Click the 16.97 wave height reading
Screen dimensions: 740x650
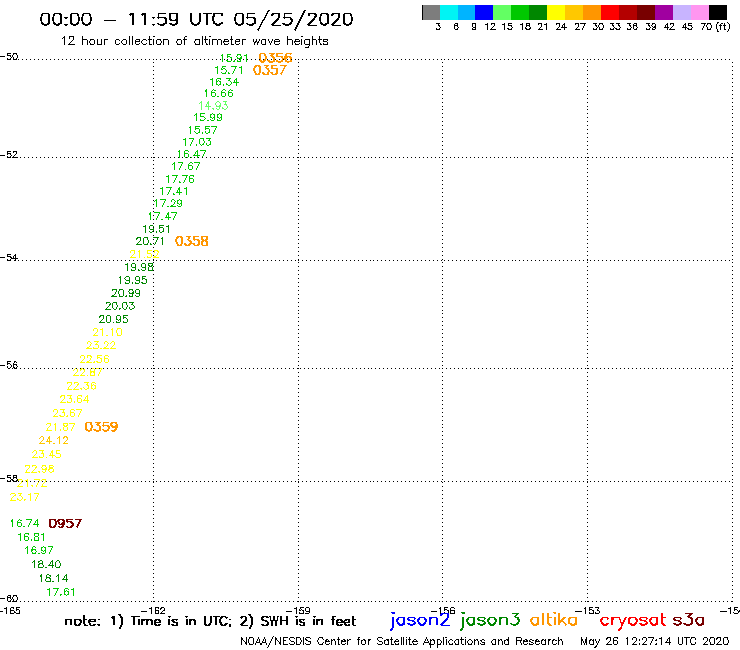point(39,550)
